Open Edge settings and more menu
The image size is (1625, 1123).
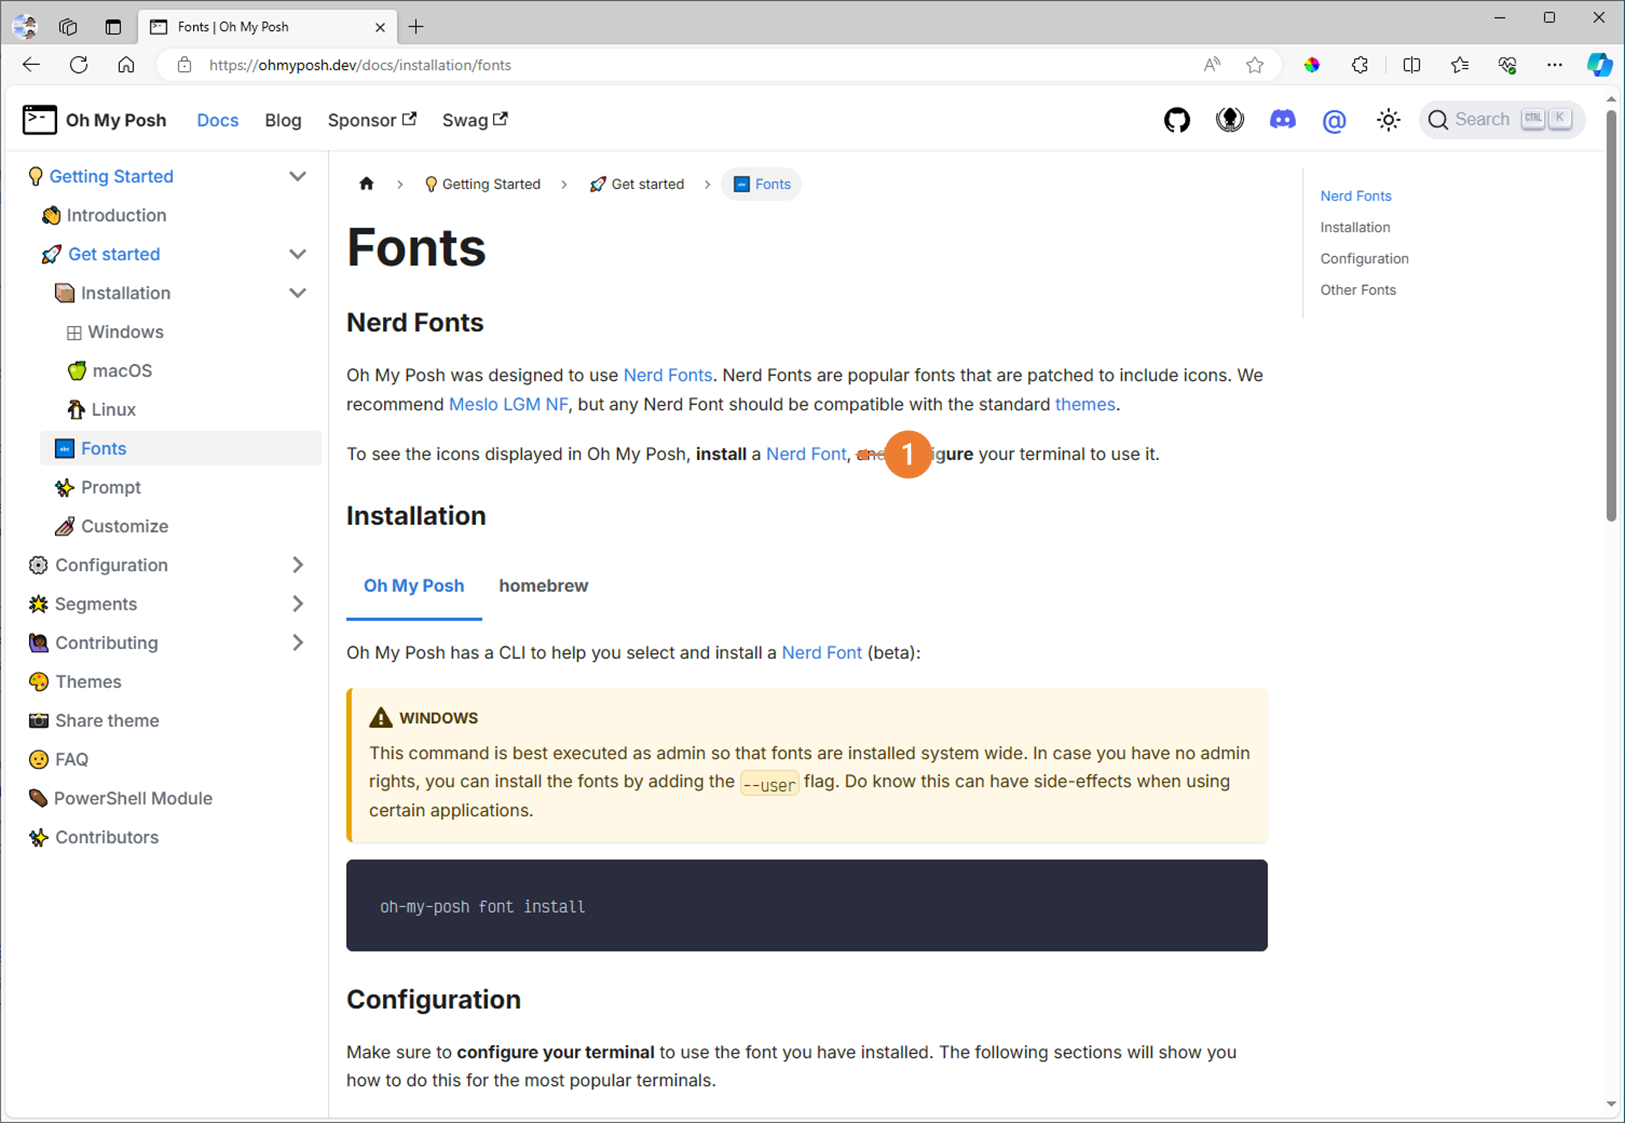pyautogui.click(x=1554, y=65)
